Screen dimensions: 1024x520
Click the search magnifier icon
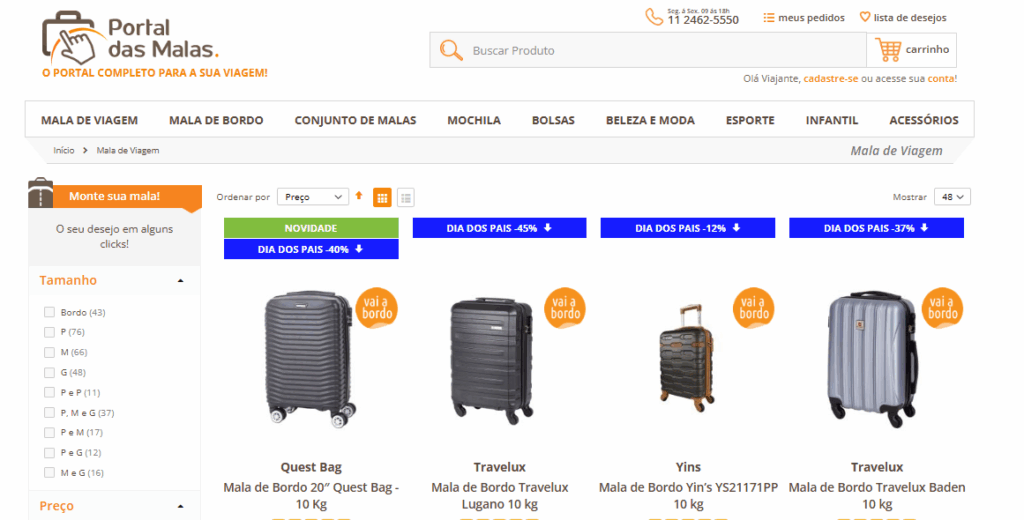click(x=451, y=50)
